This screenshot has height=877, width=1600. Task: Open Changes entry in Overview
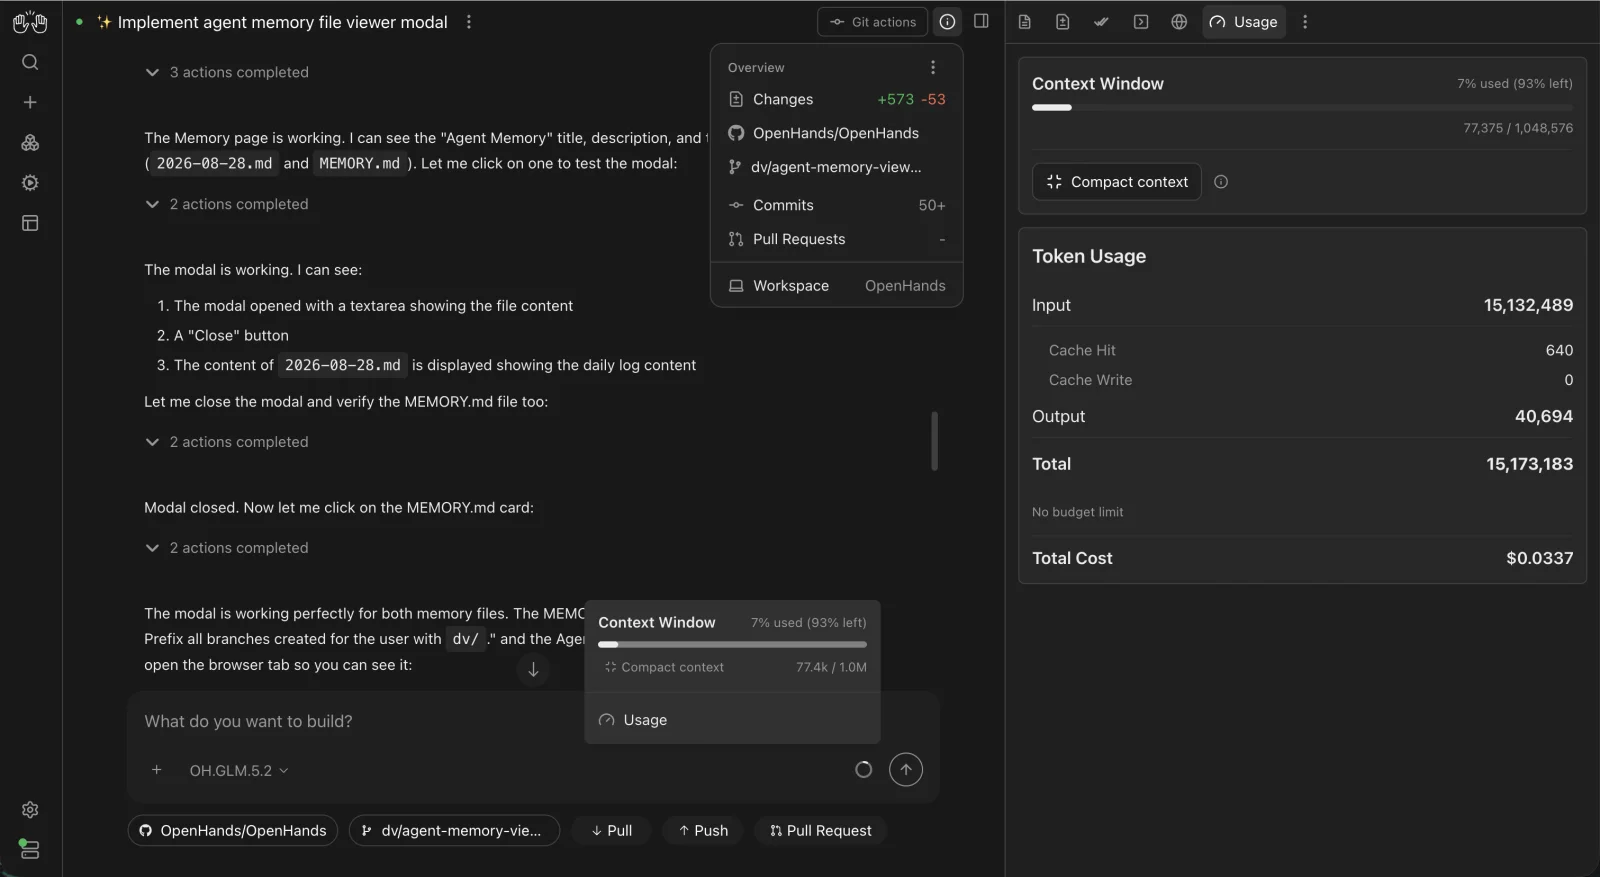[x=836, y=99]
